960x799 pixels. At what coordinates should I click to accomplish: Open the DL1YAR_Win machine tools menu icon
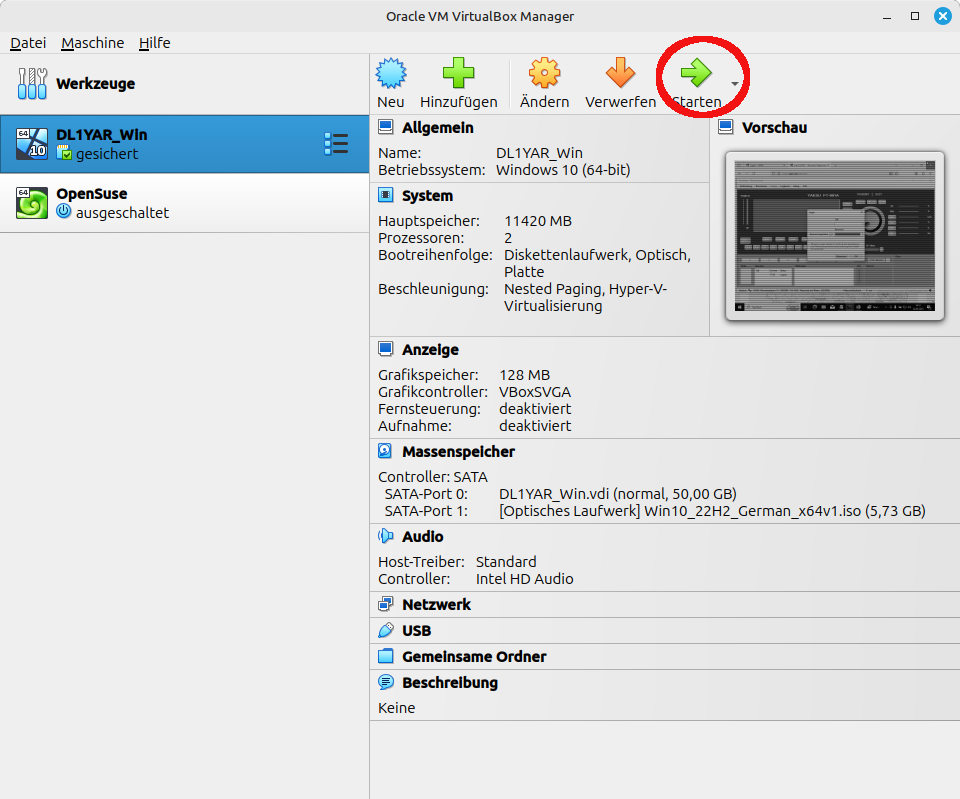coord(336,144)
